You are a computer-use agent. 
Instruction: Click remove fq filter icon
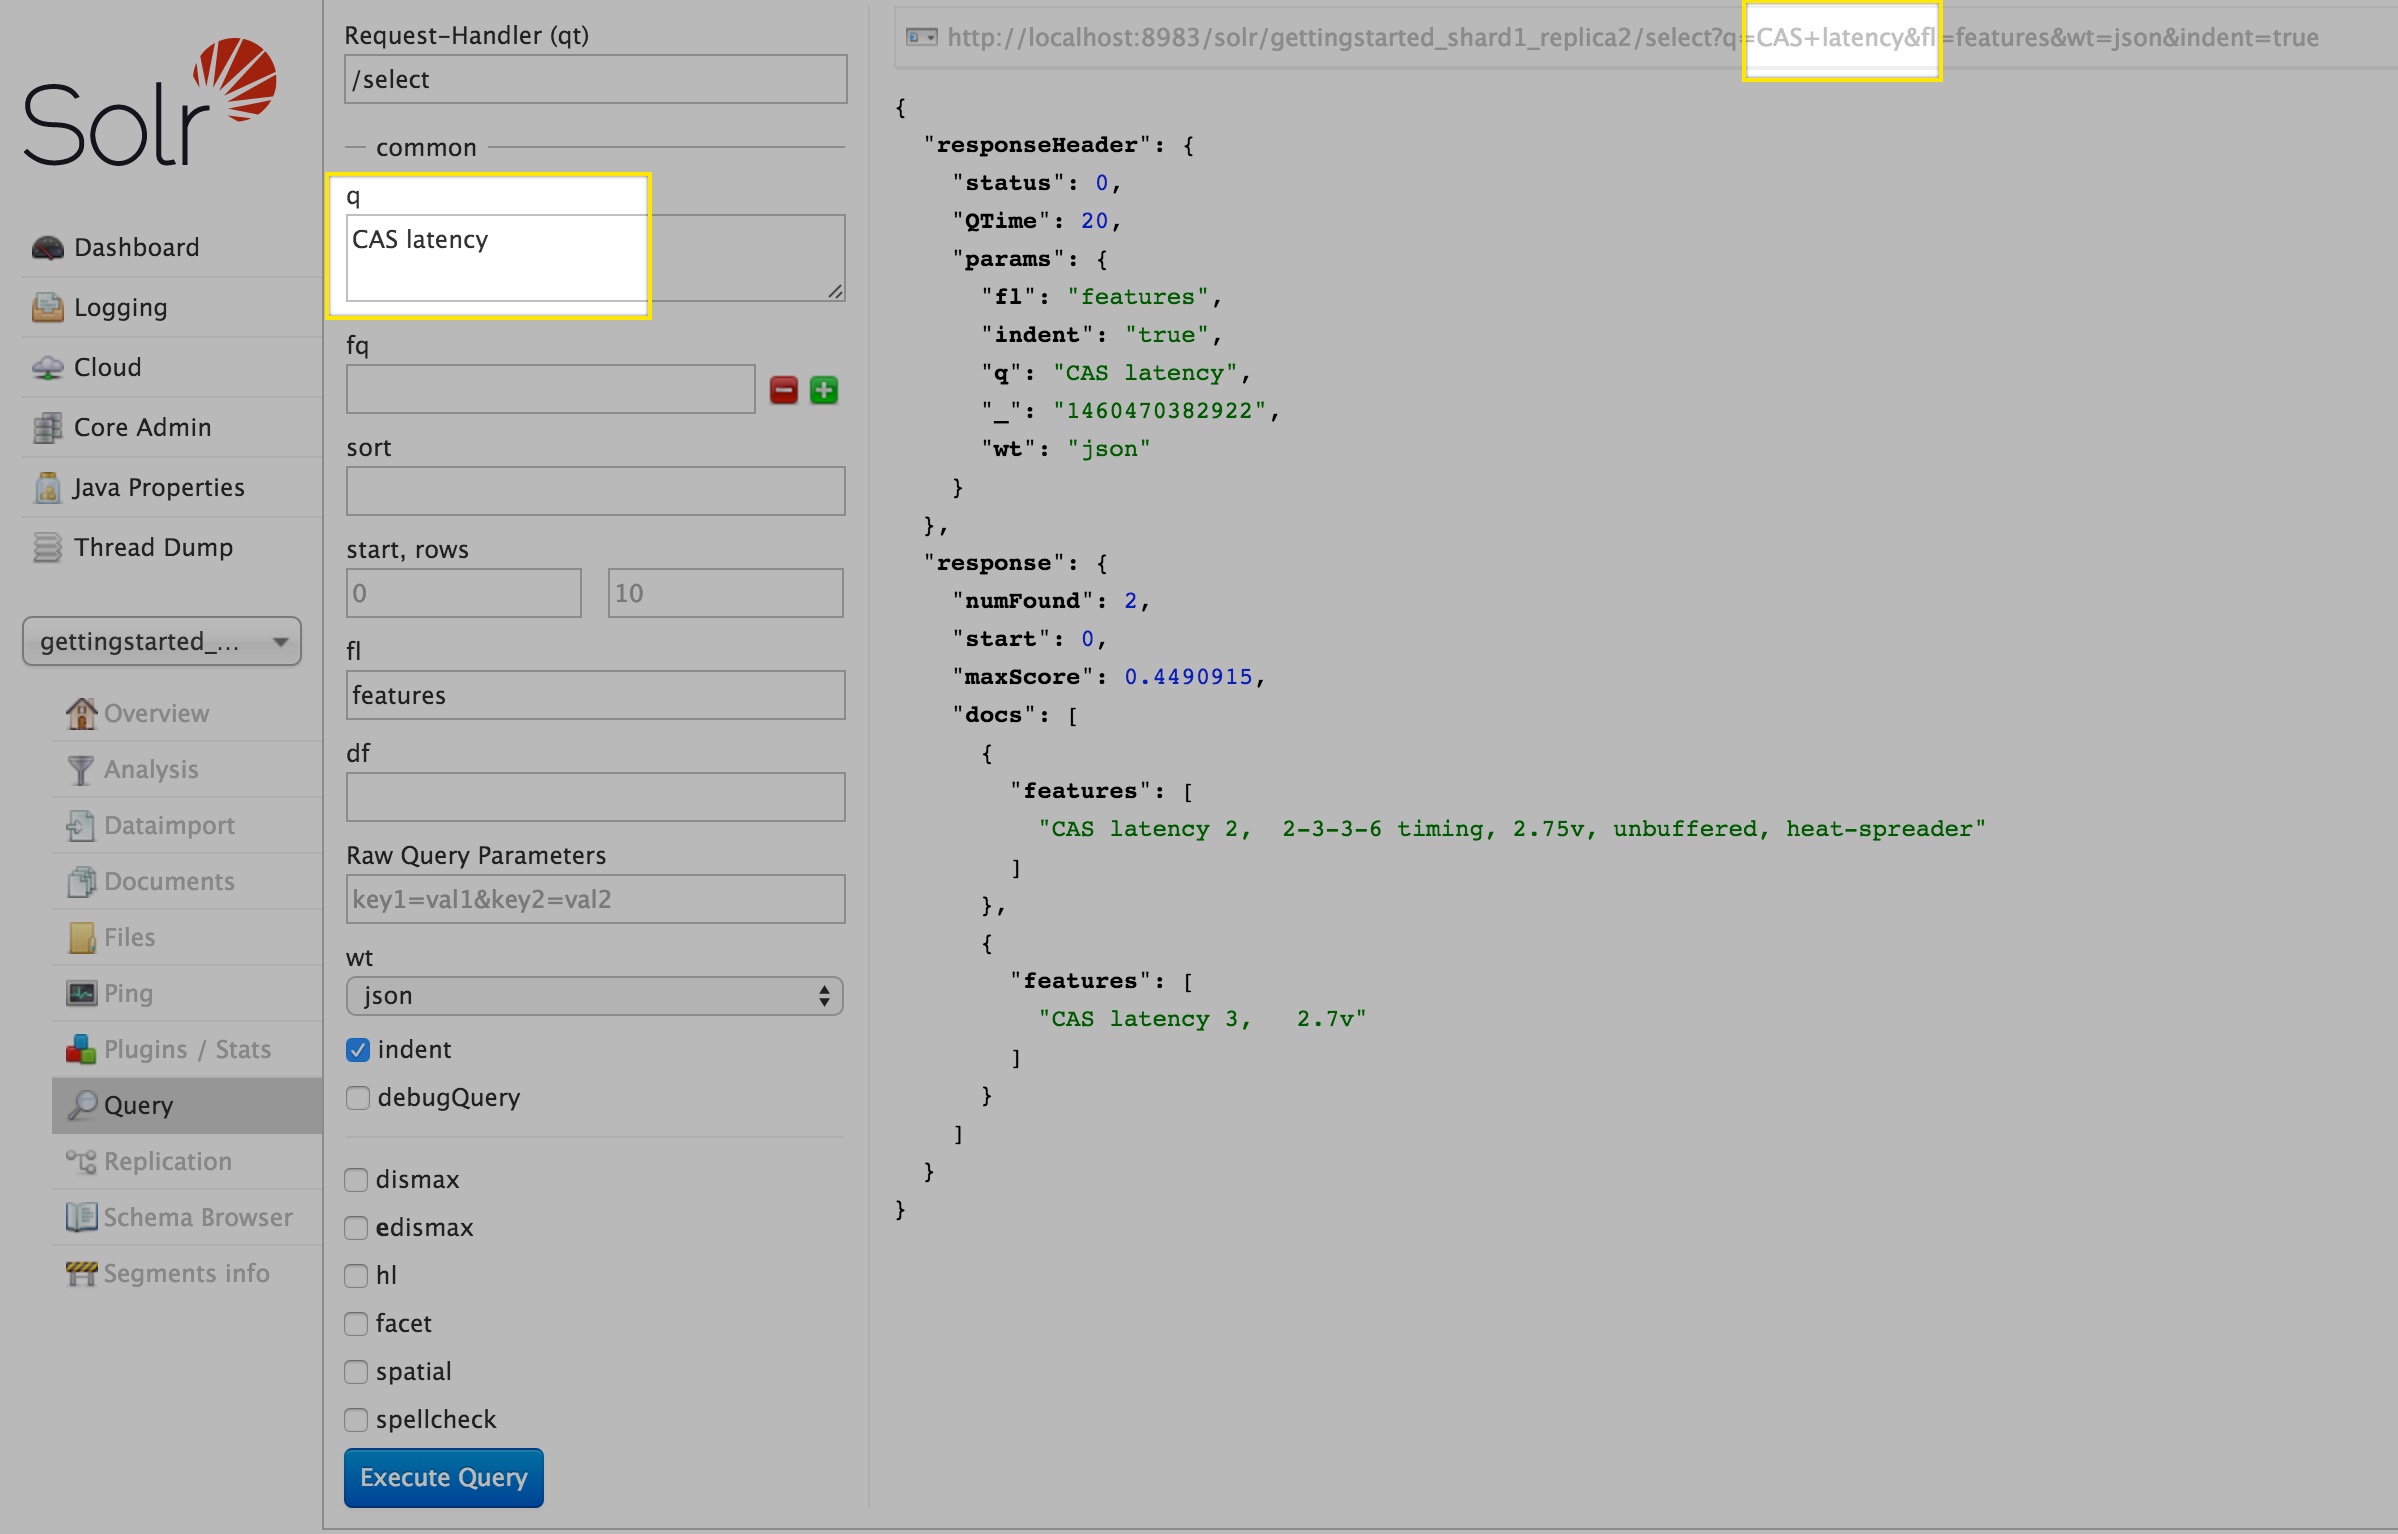783,388
